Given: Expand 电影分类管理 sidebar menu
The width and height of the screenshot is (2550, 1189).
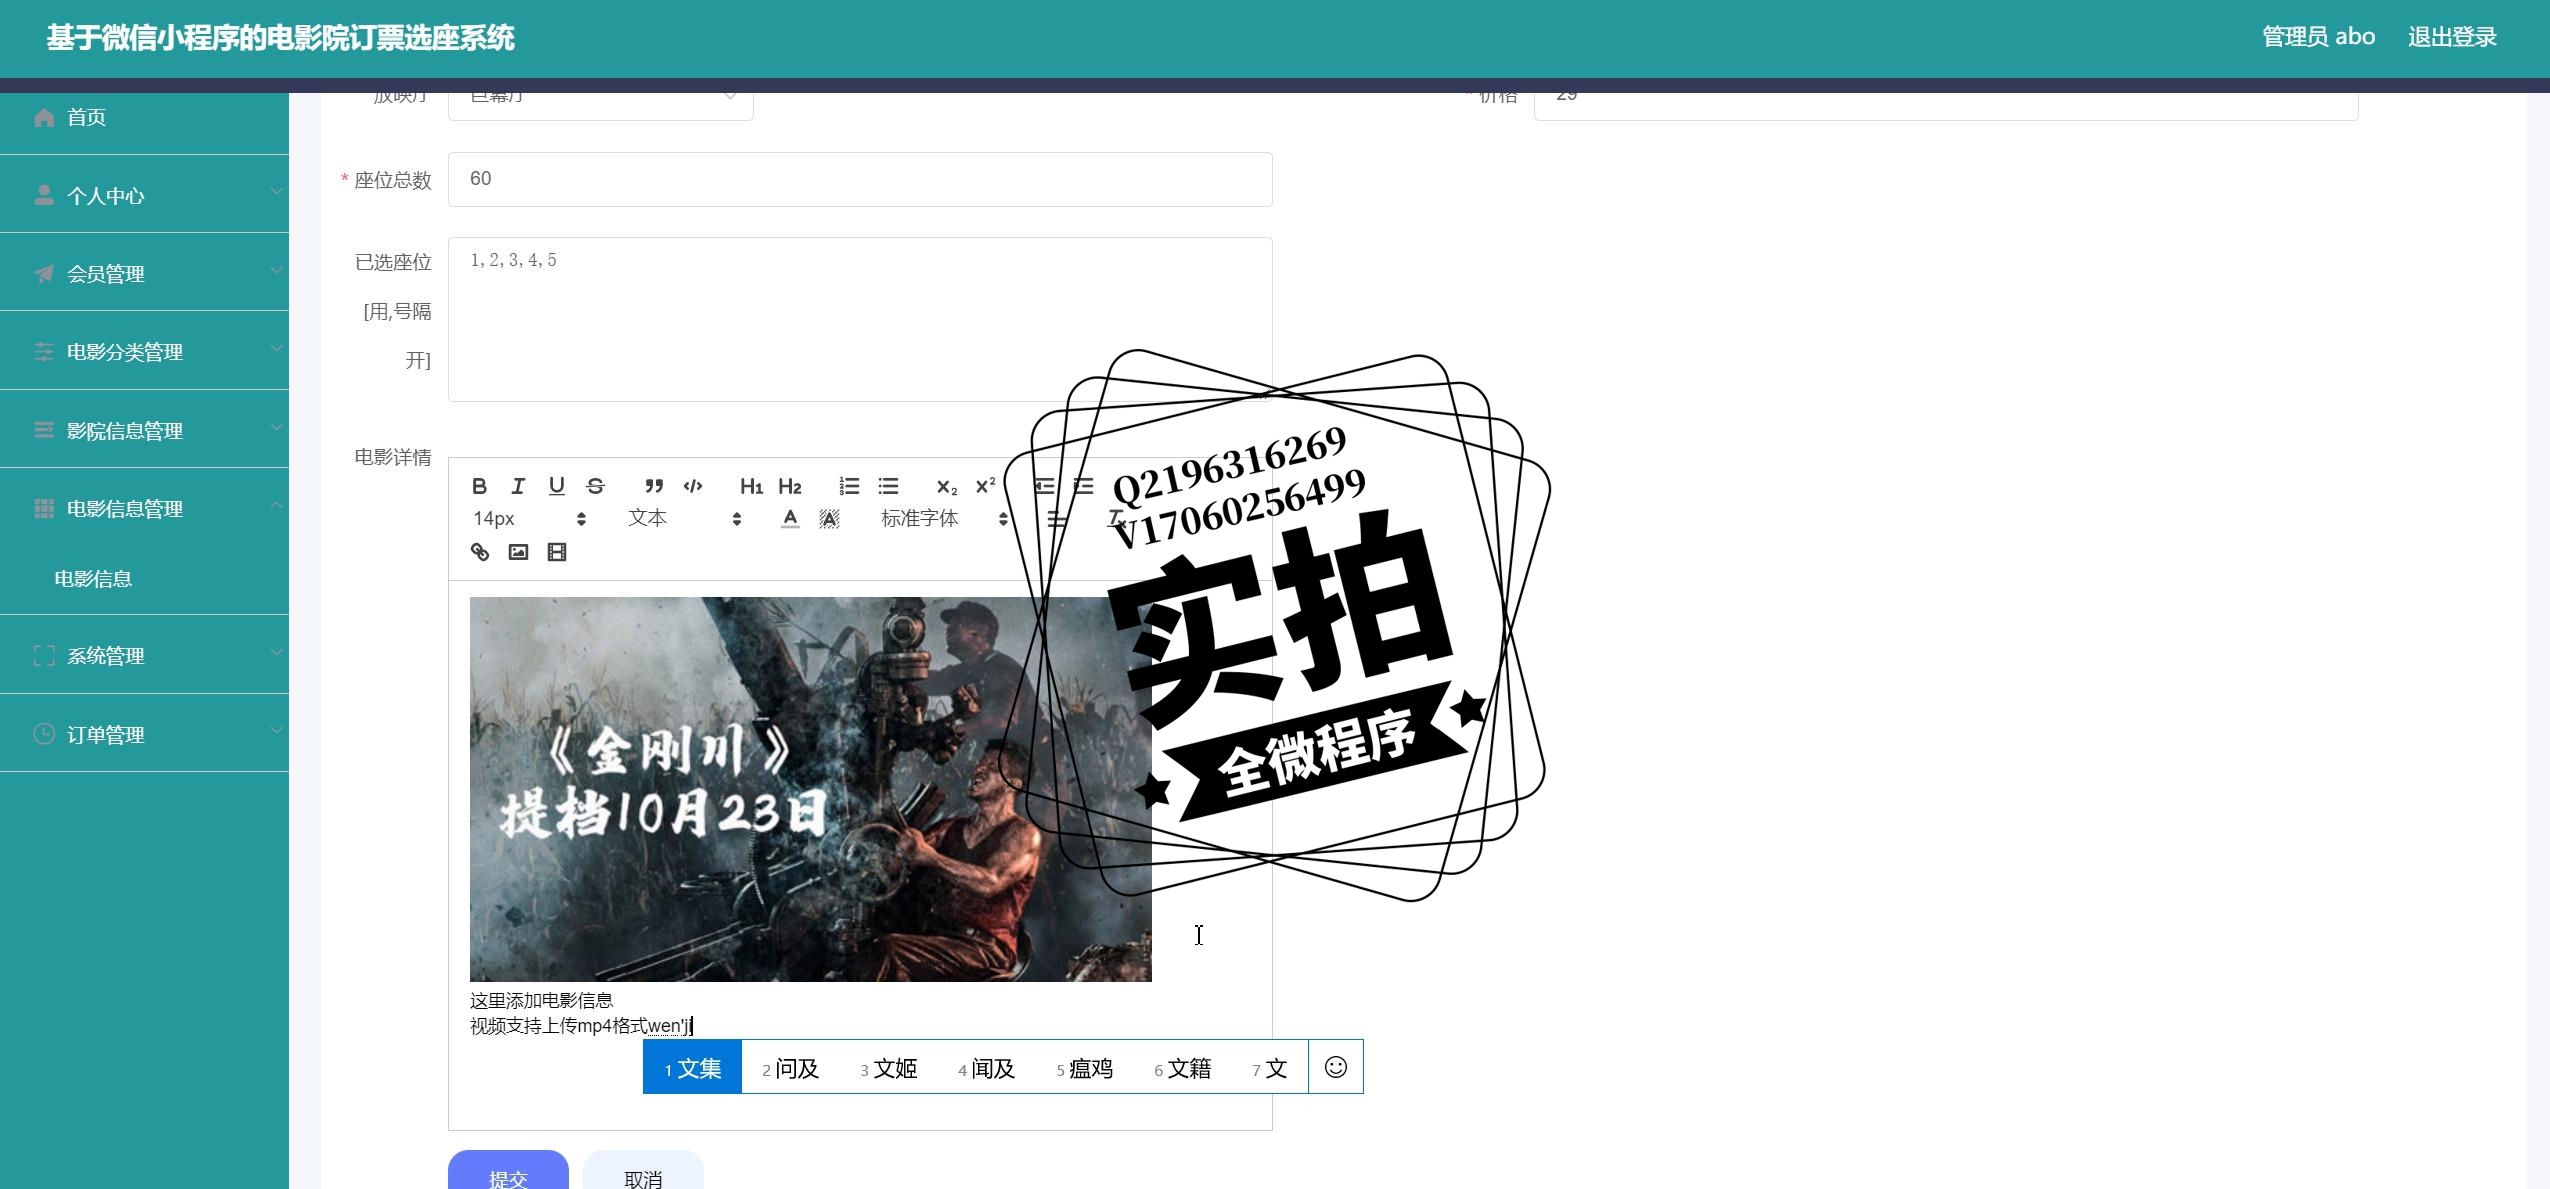Looking at the screenshot, I should pos(144,351).
